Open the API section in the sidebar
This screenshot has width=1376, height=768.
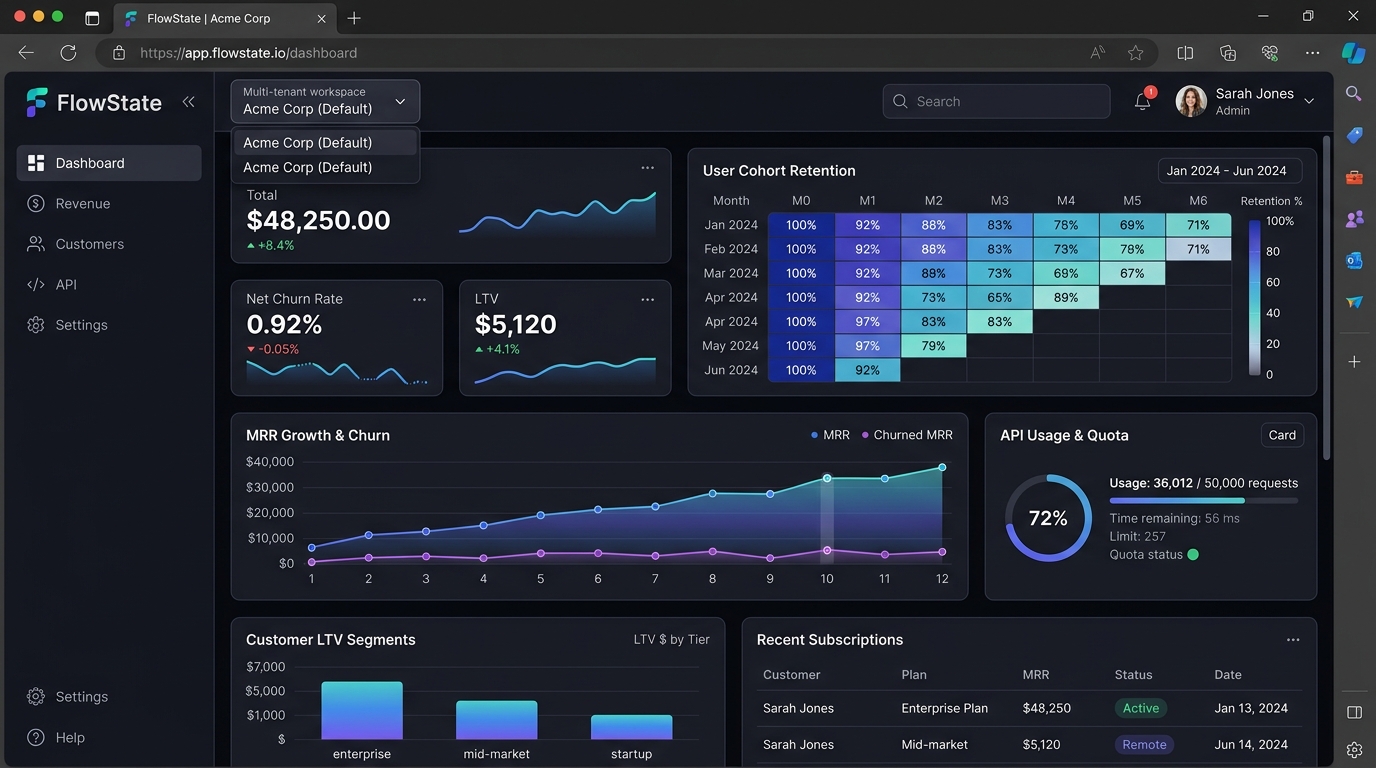109,285
